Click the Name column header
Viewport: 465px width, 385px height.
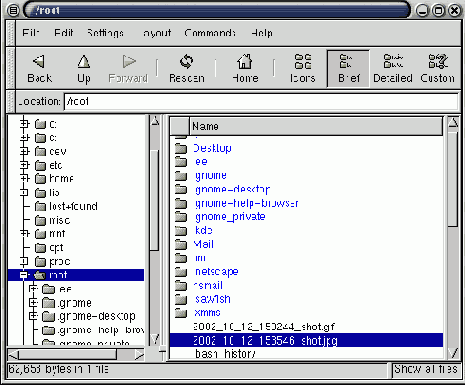pos(316,126)
